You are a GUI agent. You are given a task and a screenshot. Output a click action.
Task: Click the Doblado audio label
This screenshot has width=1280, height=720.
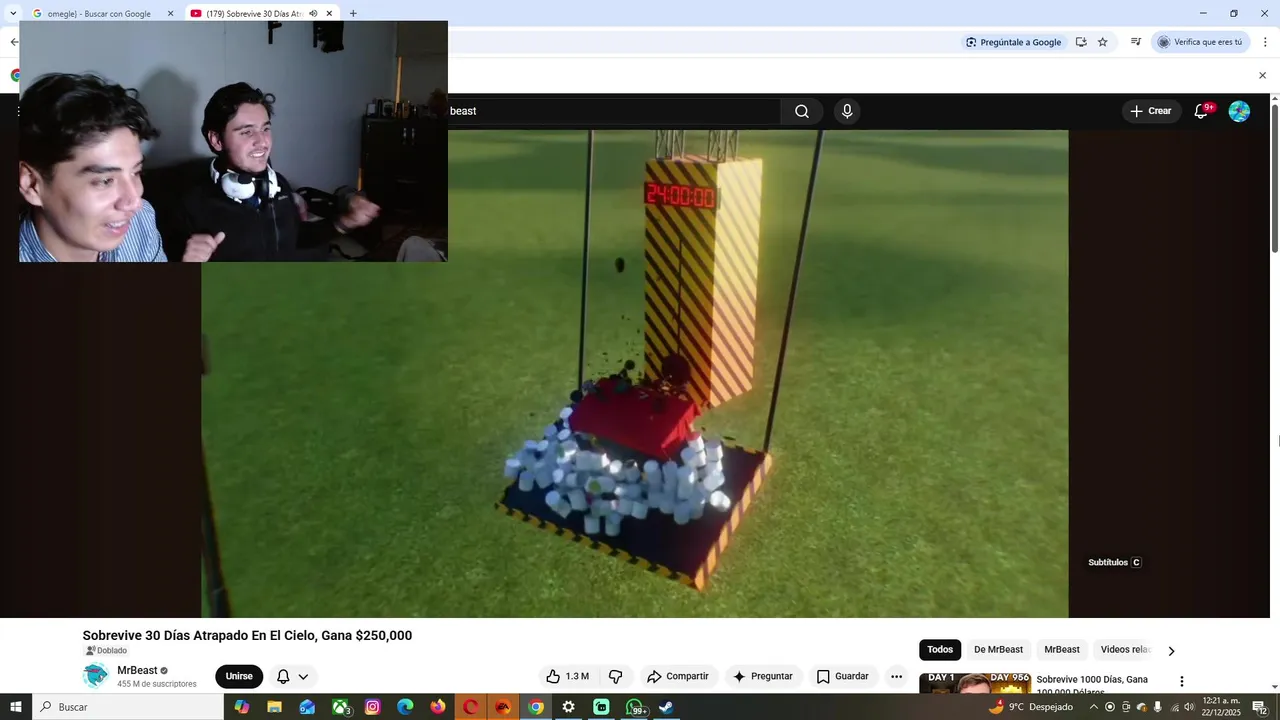click(x=105, y=651)
